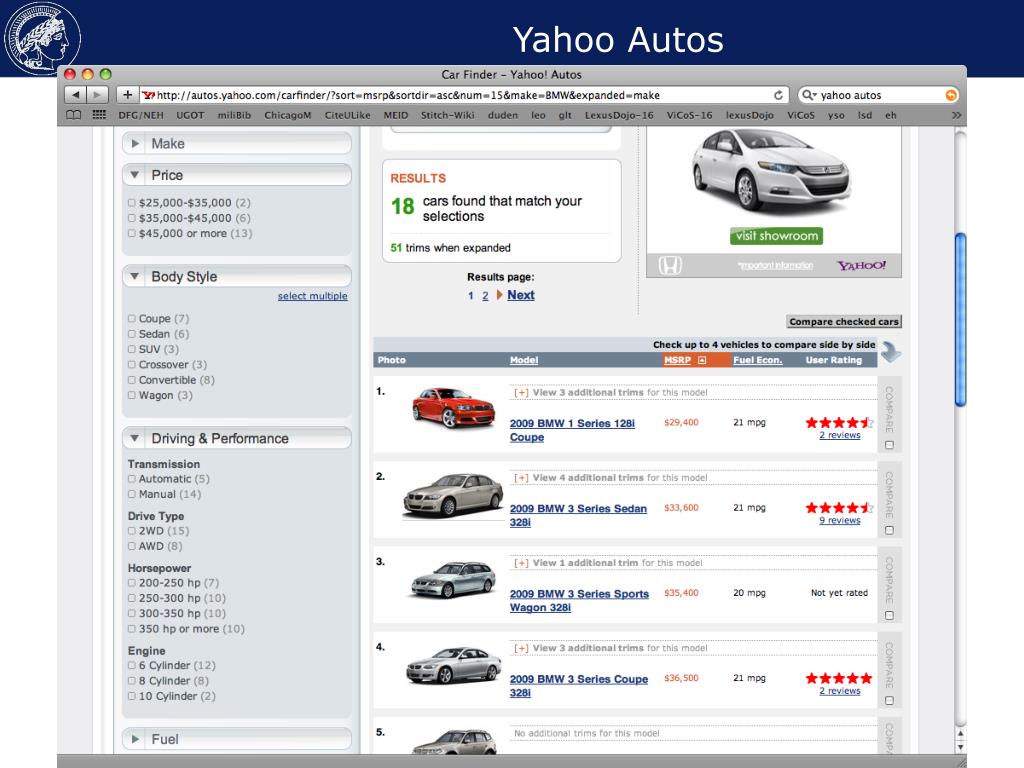Click the Yahoo! logo in the ad
This screenshot has width=1024, height=768.
[x=862, y=265]
